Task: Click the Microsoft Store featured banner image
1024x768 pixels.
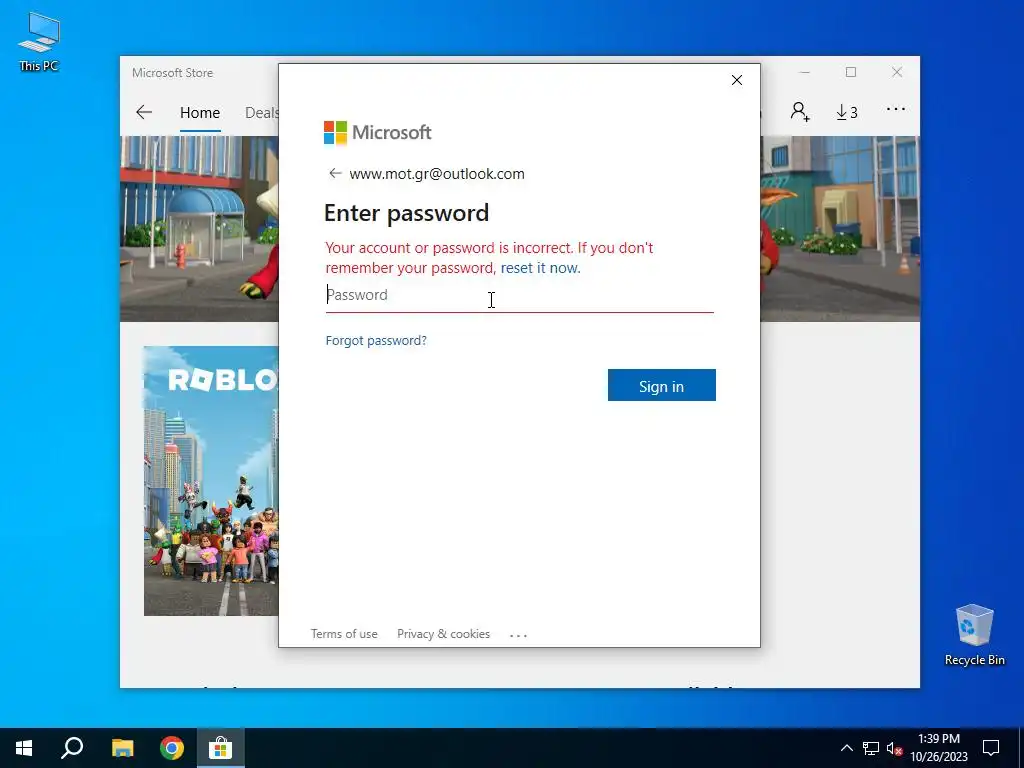Action: (199, 229)
